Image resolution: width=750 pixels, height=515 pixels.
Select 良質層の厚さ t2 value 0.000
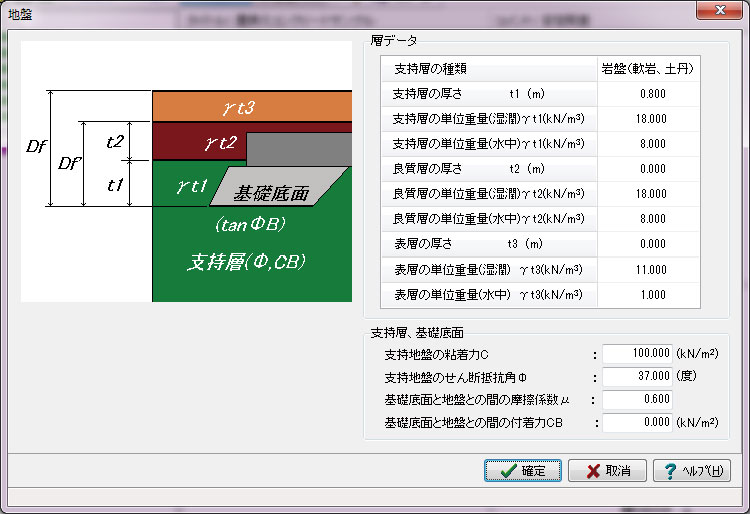649,169
